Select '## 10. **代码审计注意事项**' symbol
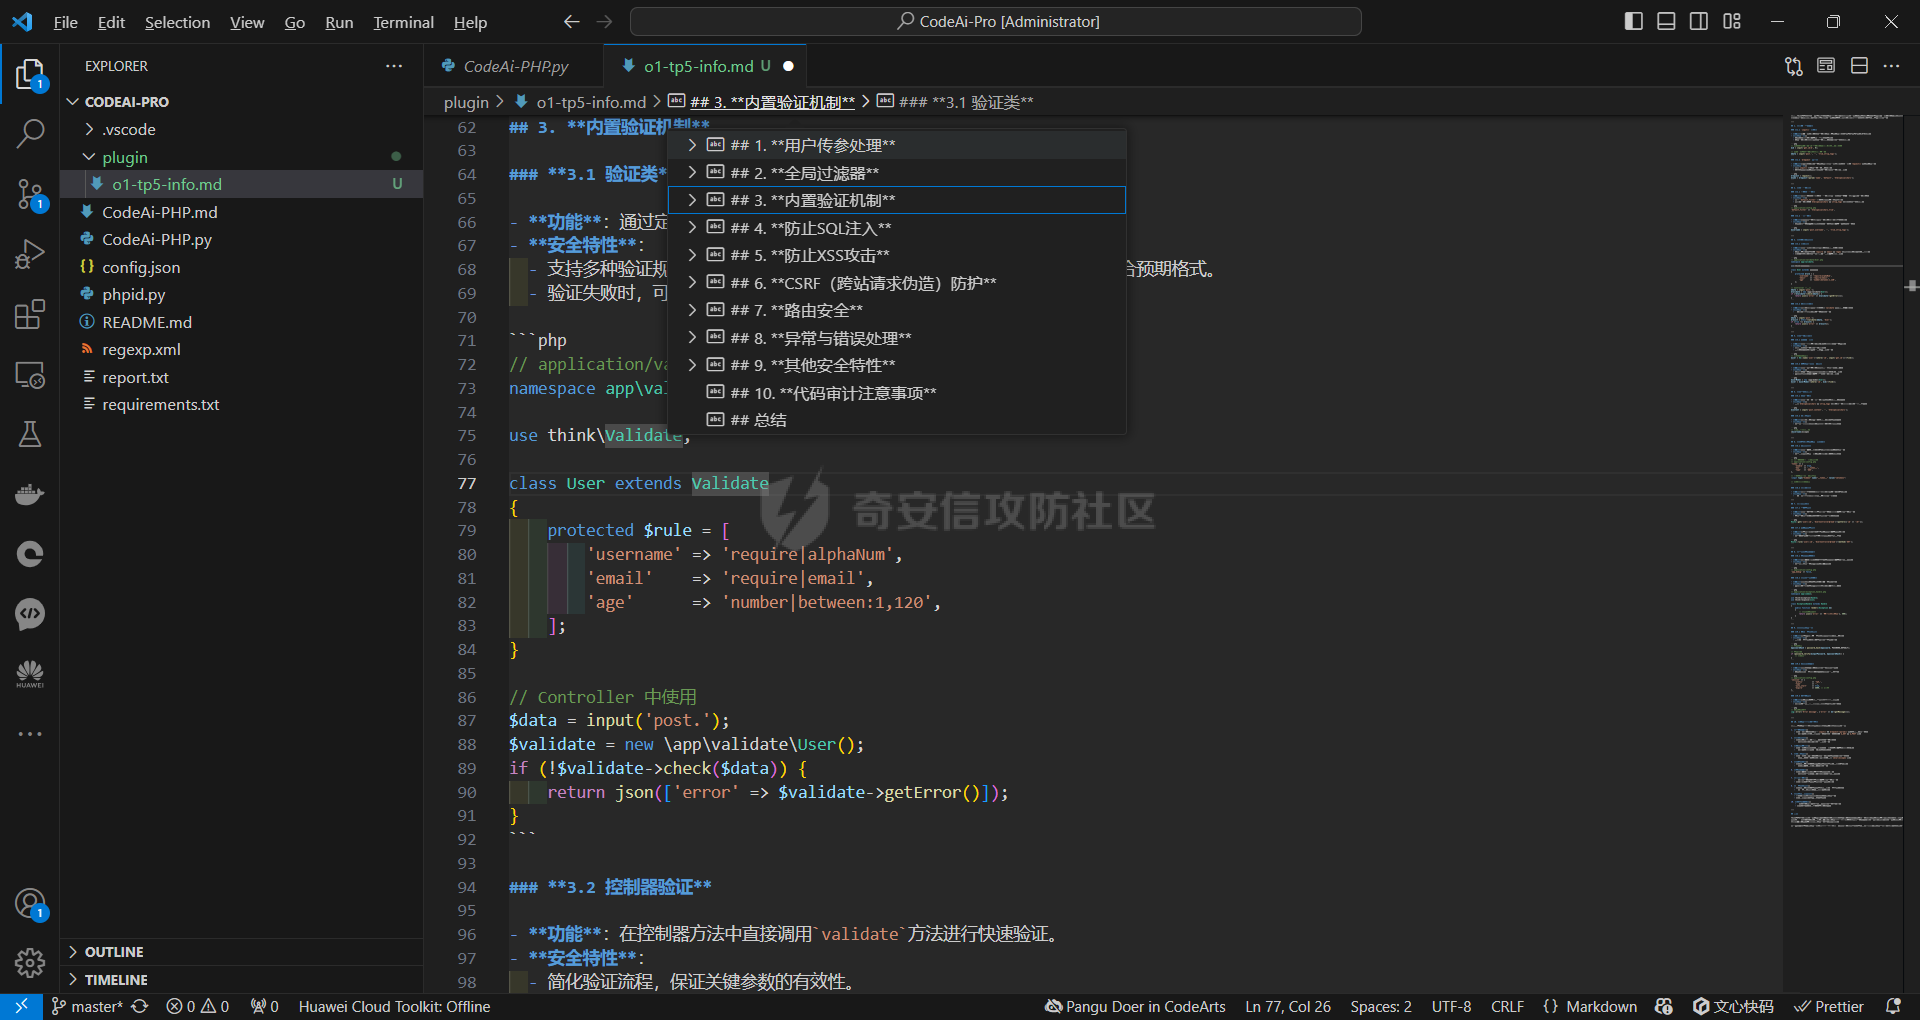The image size is (1920, 1020). (897, 393)
